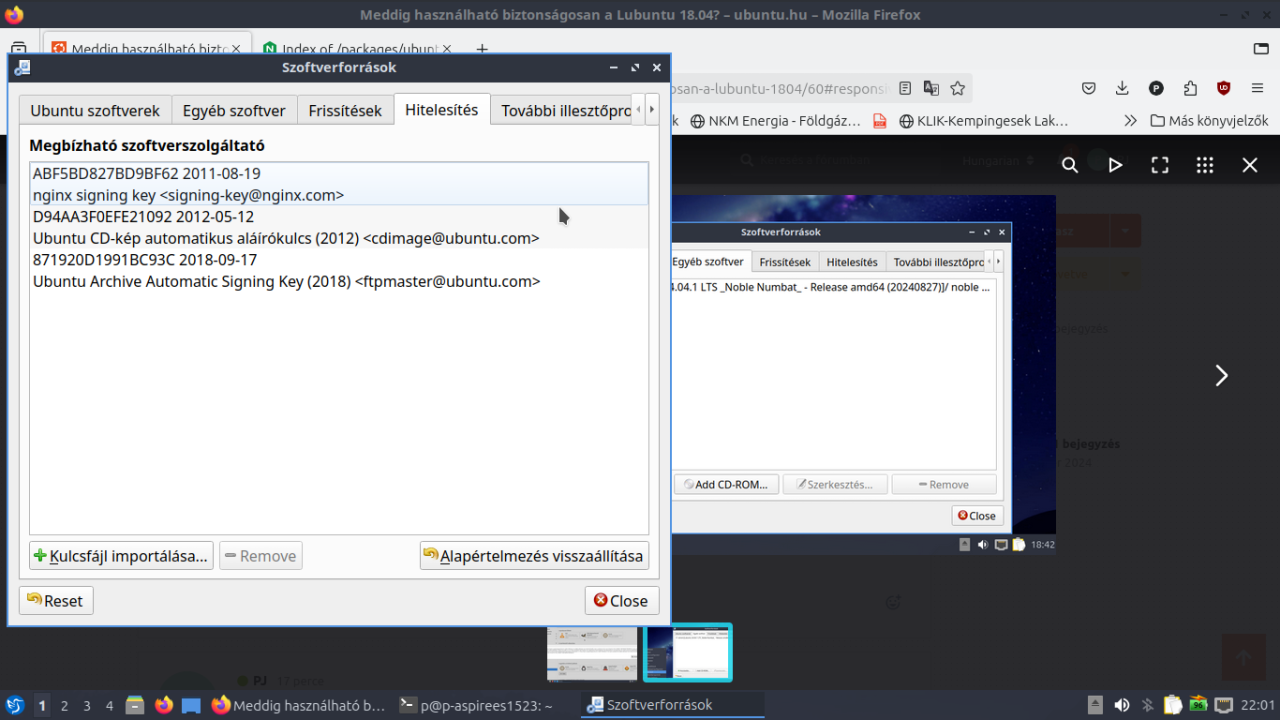Click Alapértelmezés visszaállítása button

click(534, 556)
